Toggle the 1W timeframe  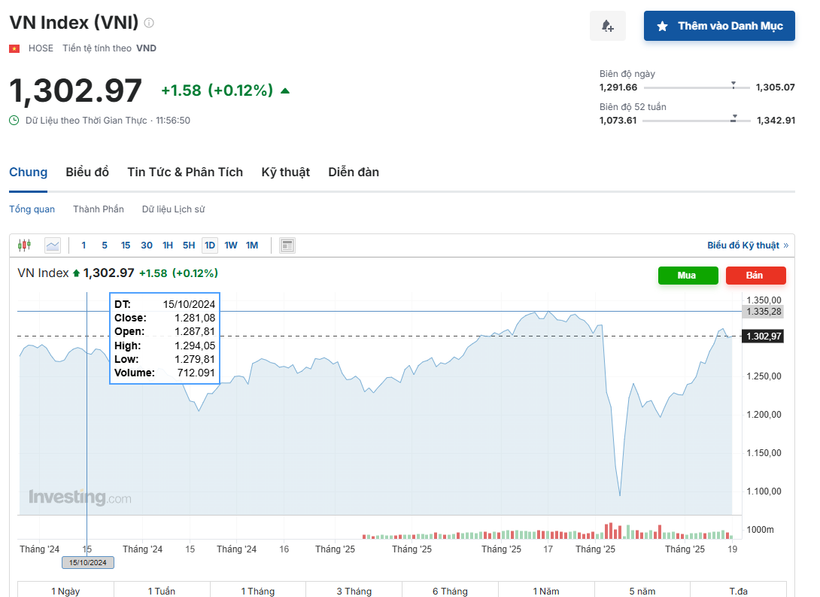click(230, 244)
